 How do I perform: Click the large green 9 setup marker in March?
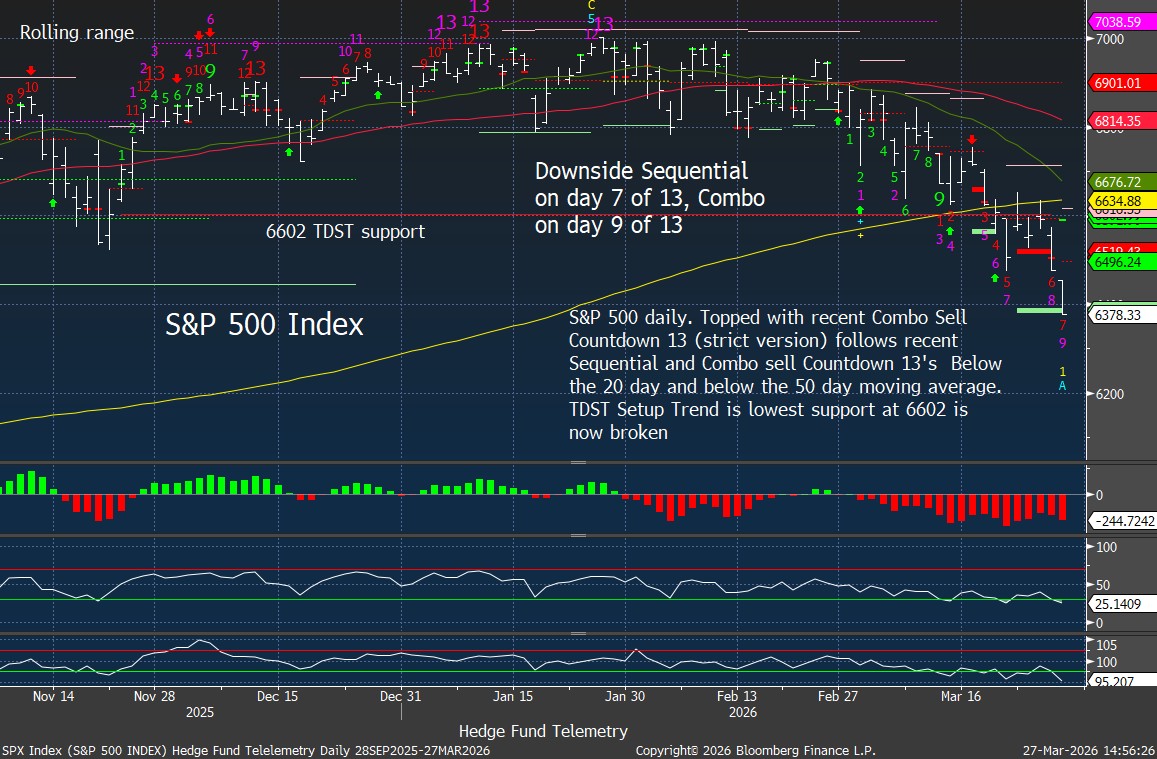pyautogui.click(x=939, y=198)
